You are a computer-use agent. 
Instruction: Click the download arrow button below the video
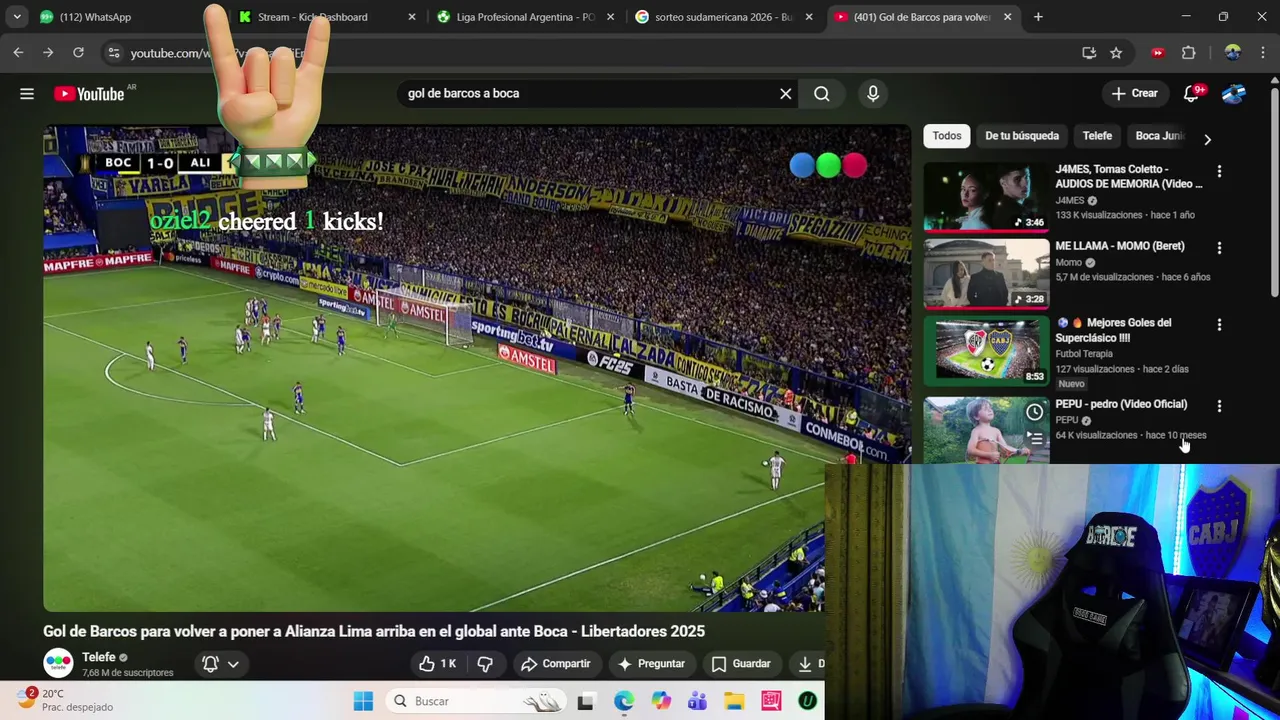(x=806, y=664)
